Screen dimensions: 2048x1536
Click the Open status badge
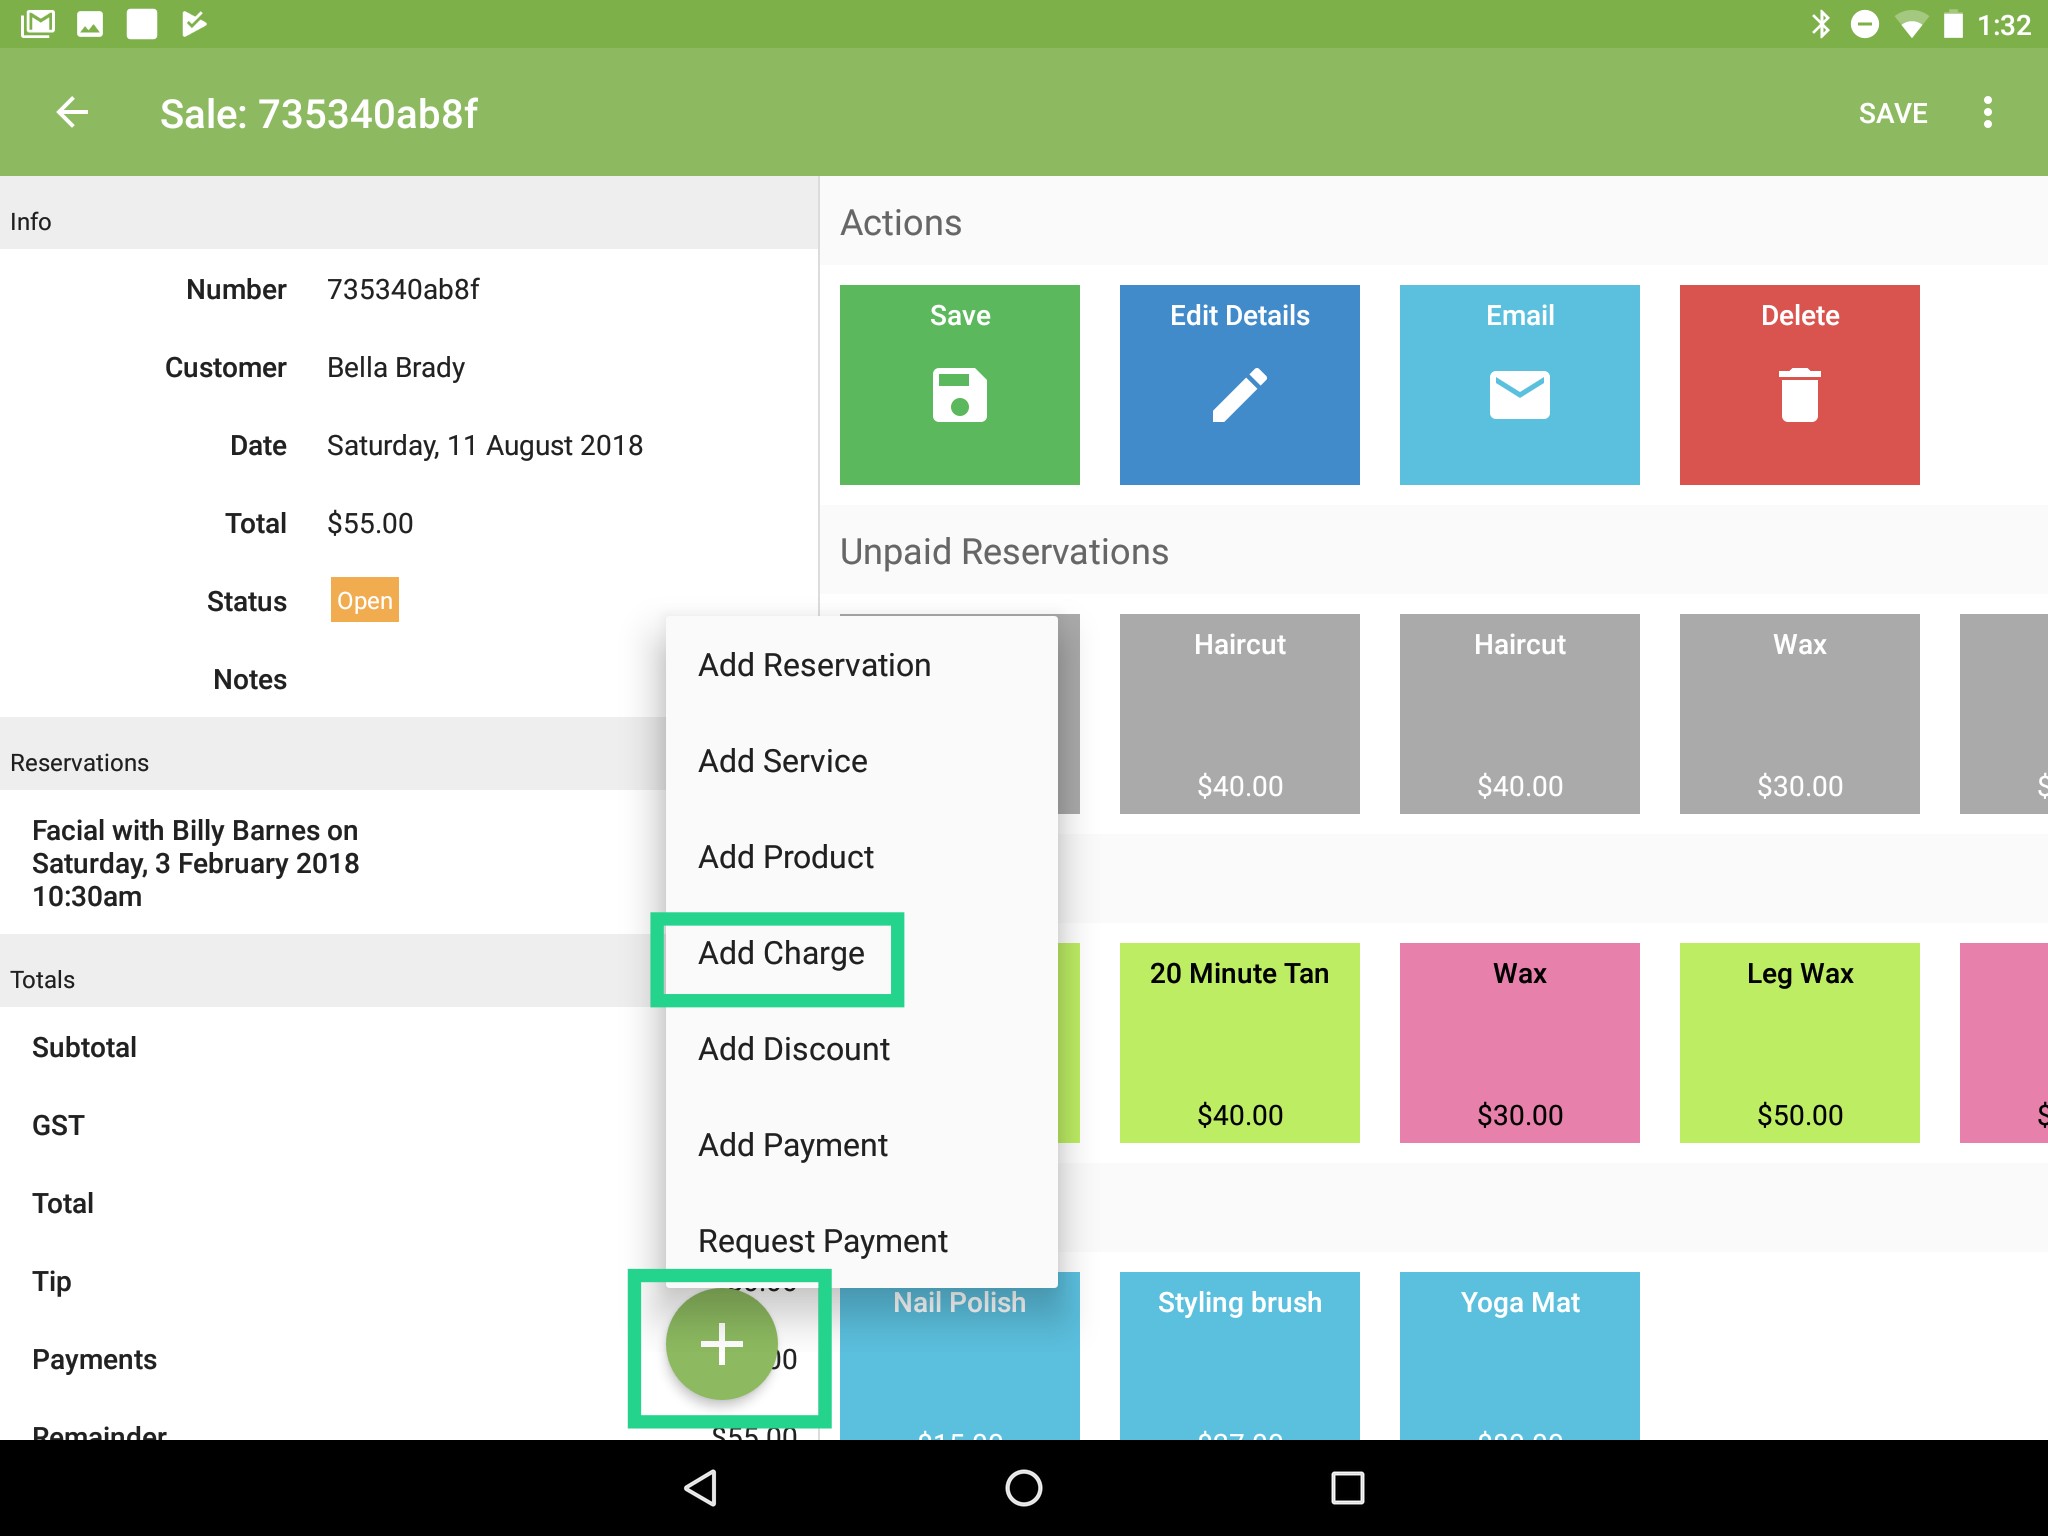[365, 600]
